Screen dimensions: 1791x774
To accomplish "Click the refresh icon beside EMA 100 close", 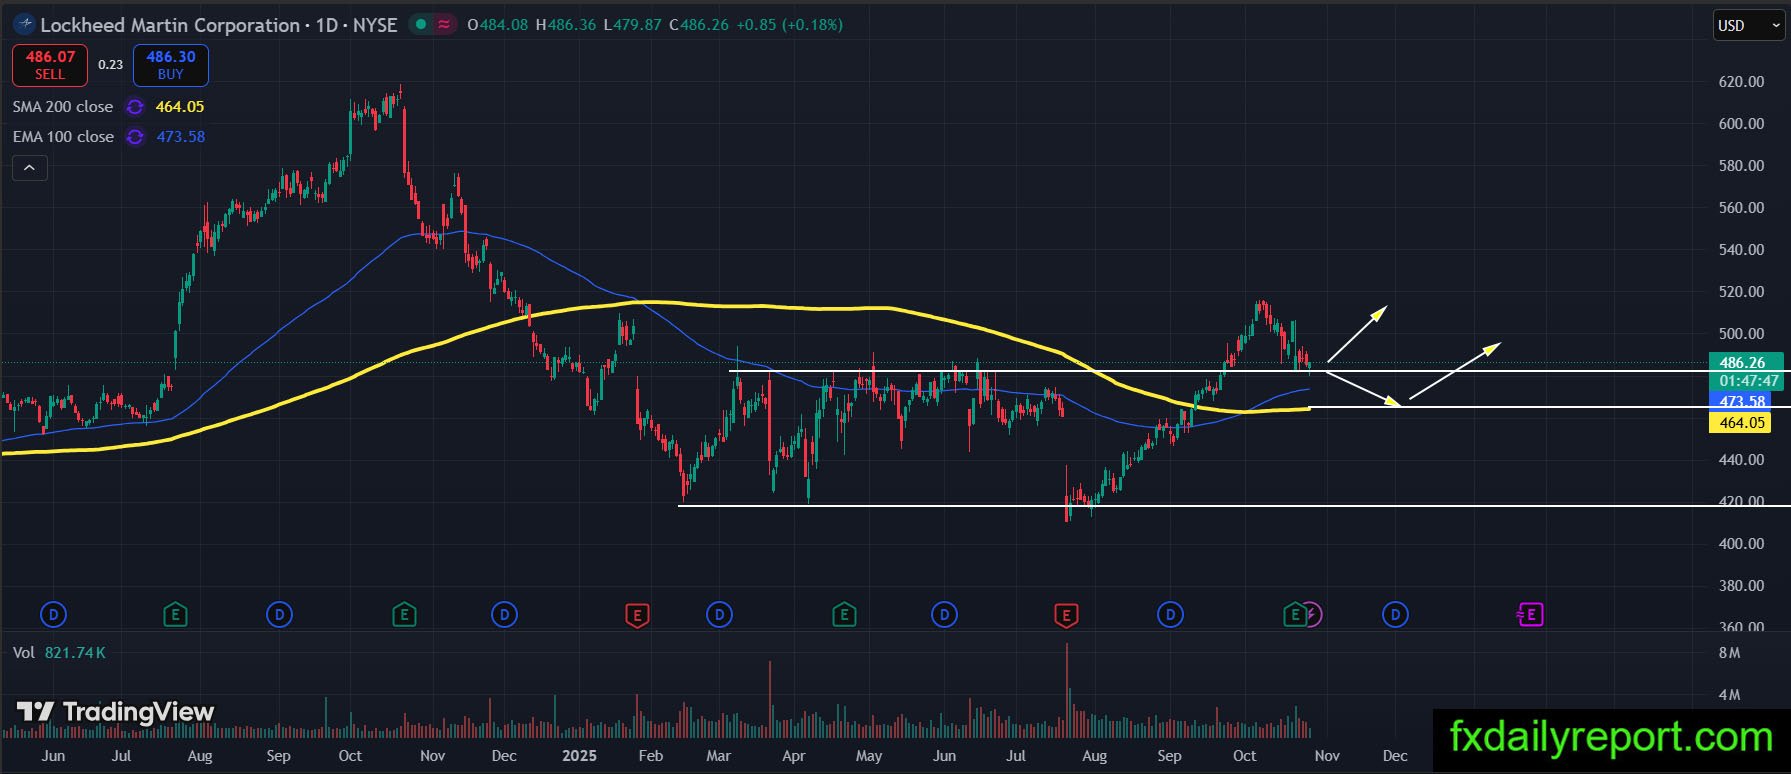I will click(135, 137).
